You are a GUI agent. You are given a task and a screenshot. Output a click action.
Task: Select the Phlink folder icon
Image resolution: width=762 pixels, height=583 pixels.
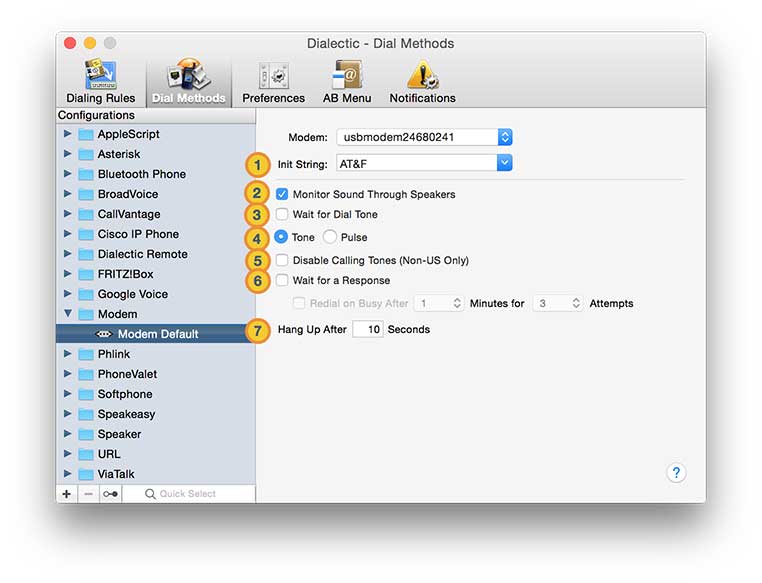[86, 354]
